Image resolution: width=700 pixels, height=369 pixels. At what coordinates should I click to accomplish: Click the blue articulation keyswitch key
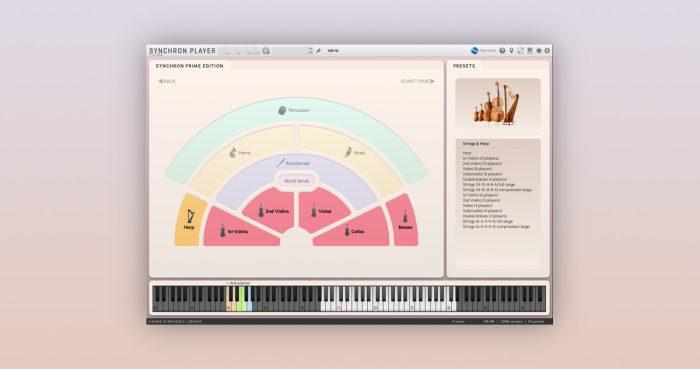[250, 306]
